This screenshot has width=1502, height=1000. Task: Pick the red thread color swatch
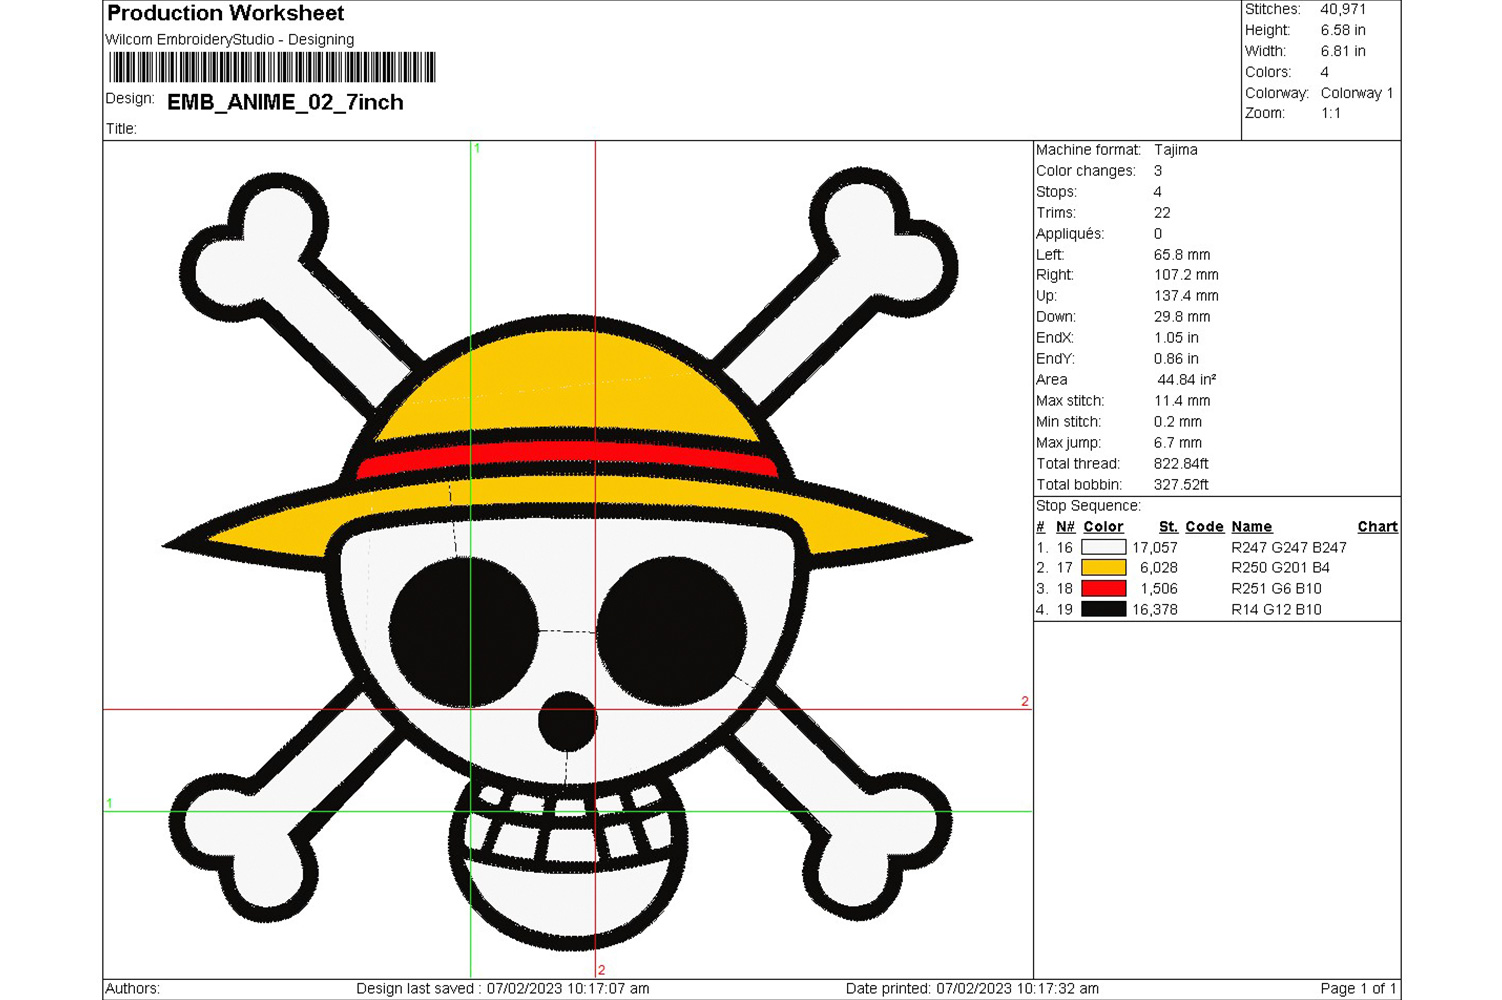tap(1103, 589)
